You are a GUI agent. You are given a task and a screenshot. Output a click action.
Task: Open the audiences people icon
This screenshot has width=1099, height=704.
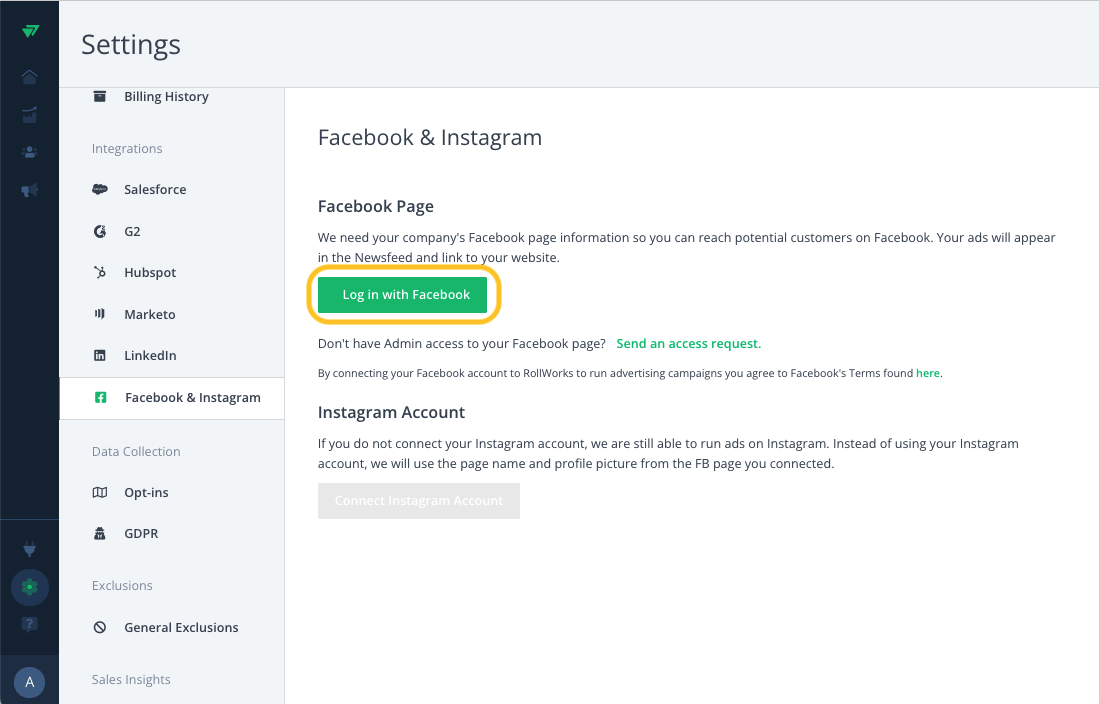pyautogui.click(x=29, y=152)
